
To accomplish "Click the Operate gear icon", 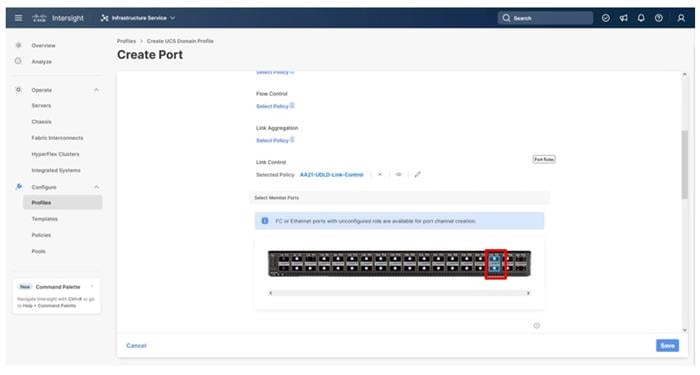I will click(x=18, y=90).
